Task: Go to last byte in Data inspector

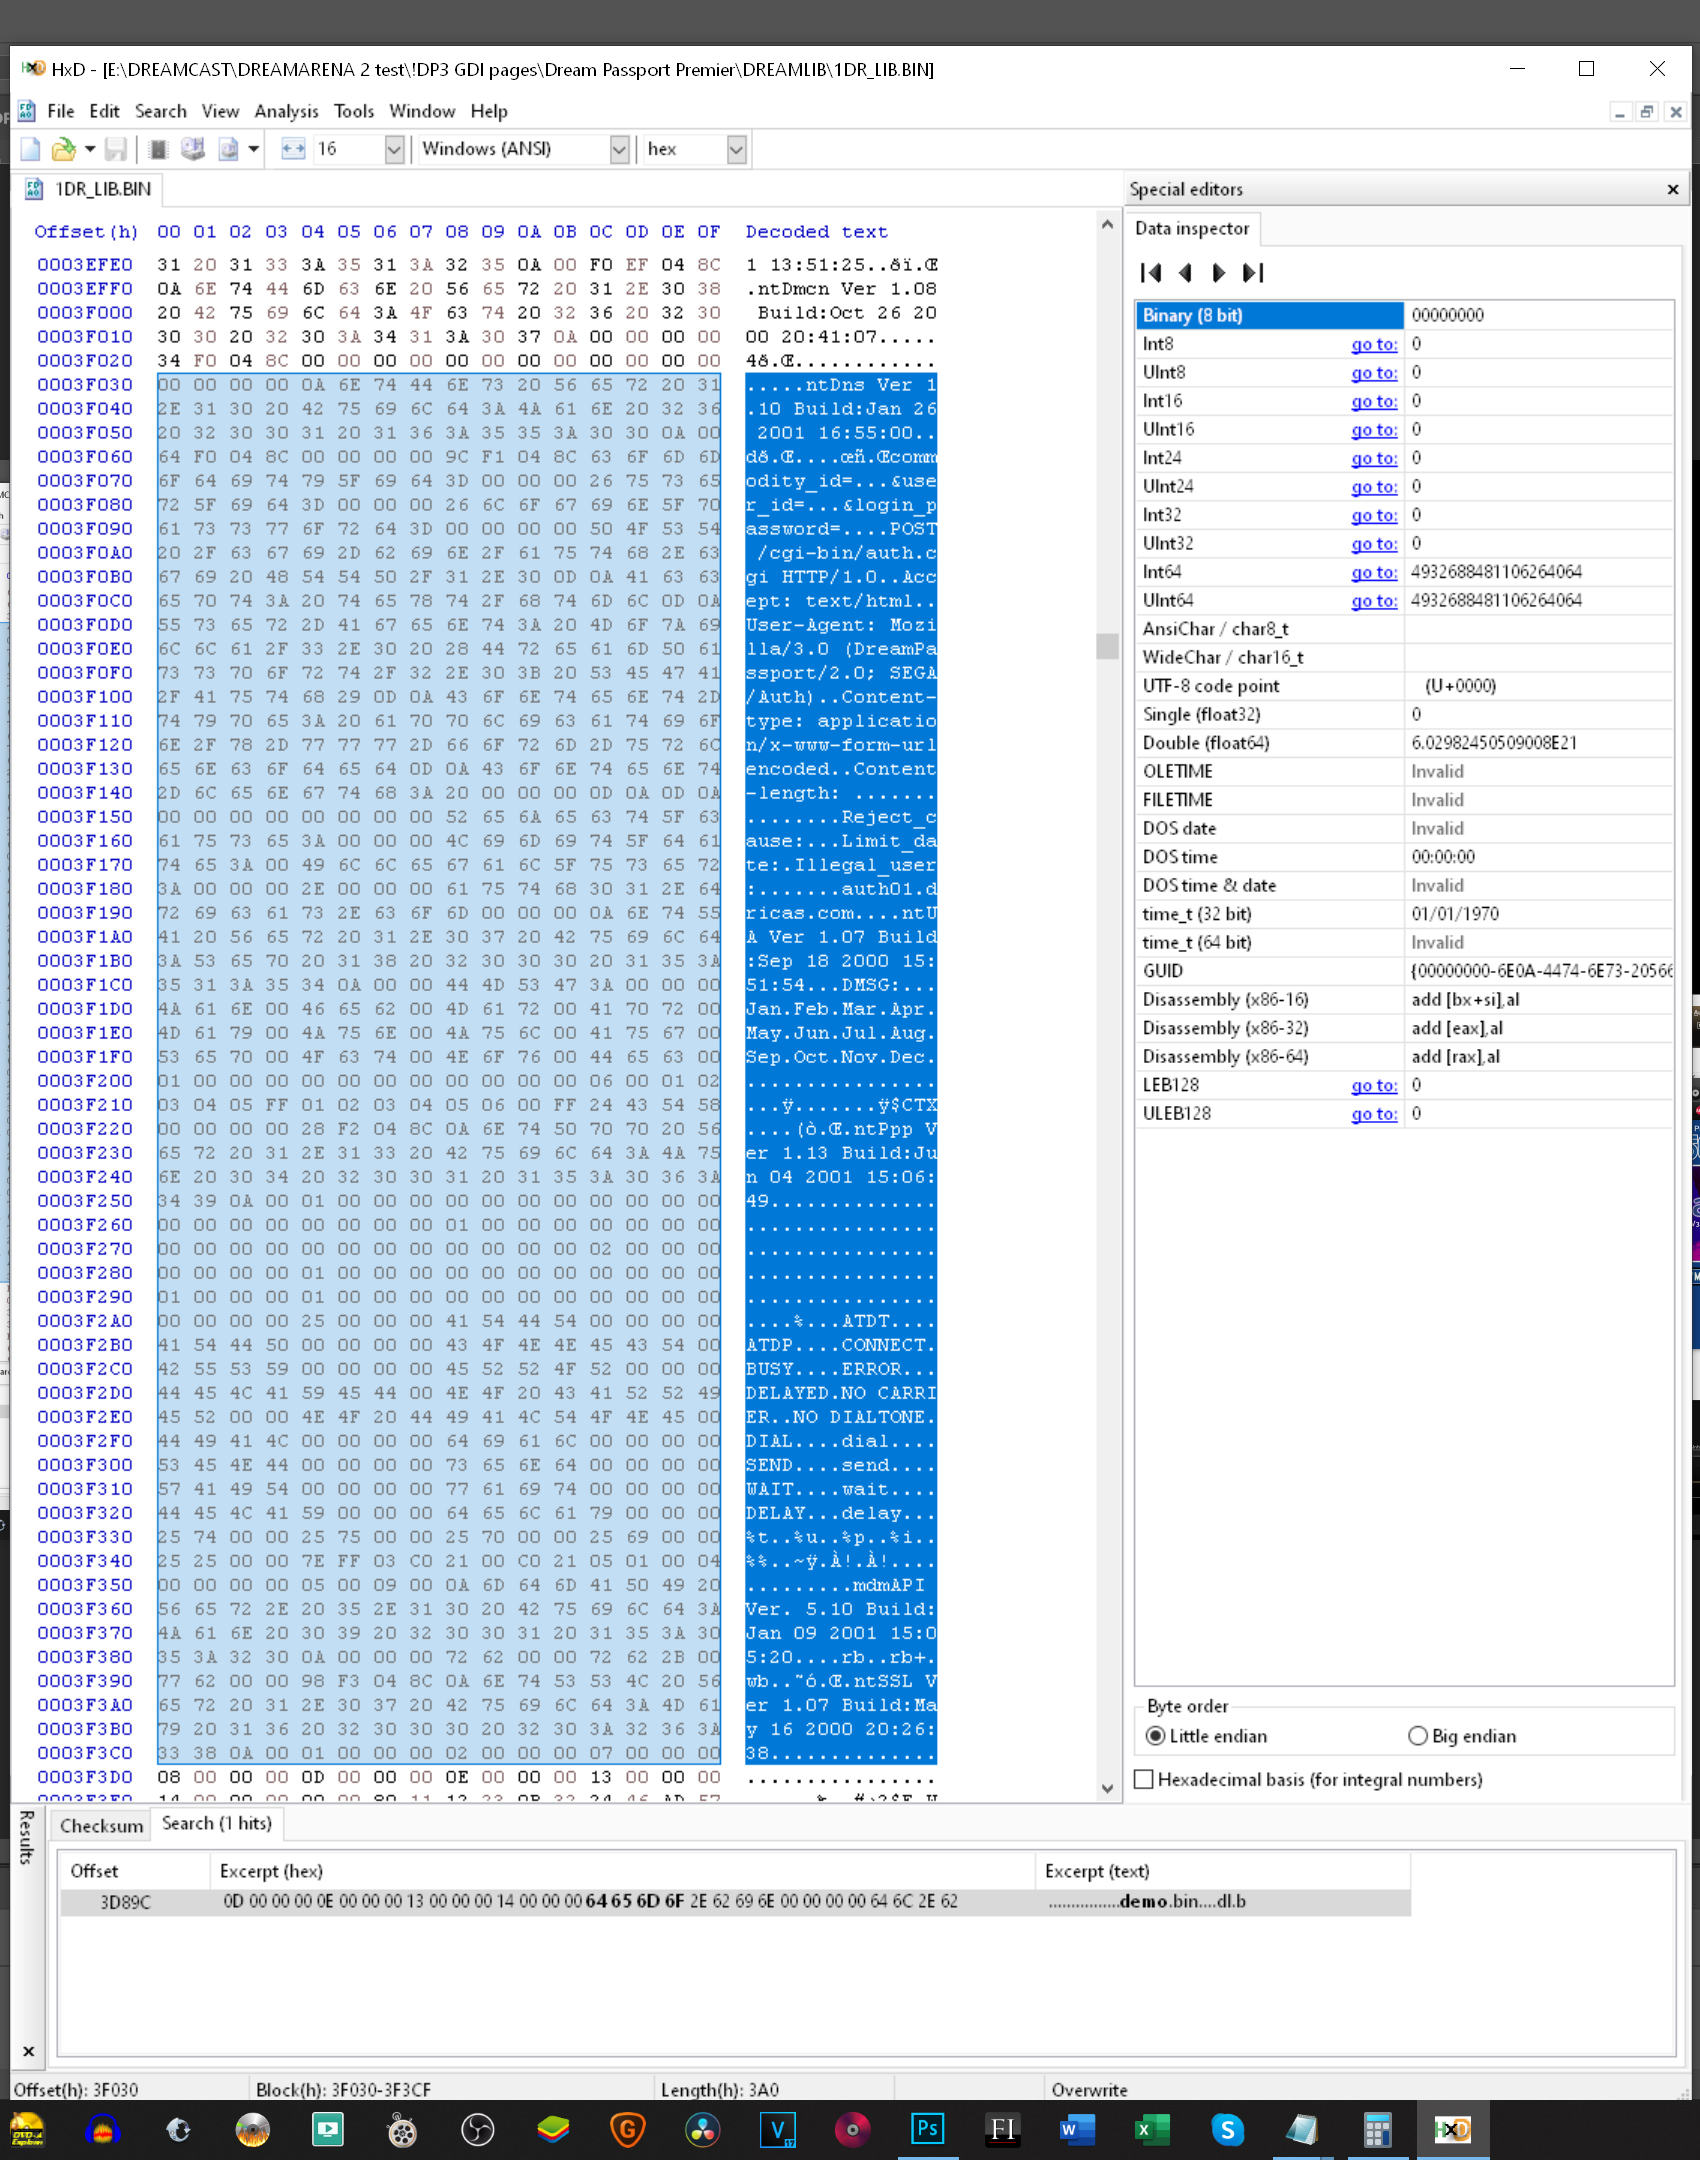Action: coord(1253,273)
